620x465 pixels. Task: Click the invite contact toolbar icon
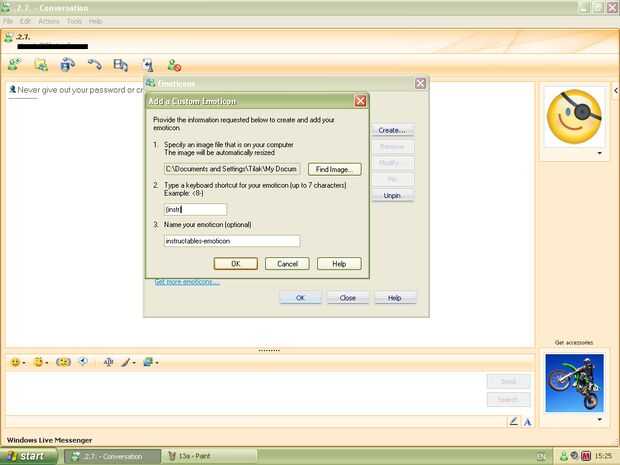(x=15, y=65)
